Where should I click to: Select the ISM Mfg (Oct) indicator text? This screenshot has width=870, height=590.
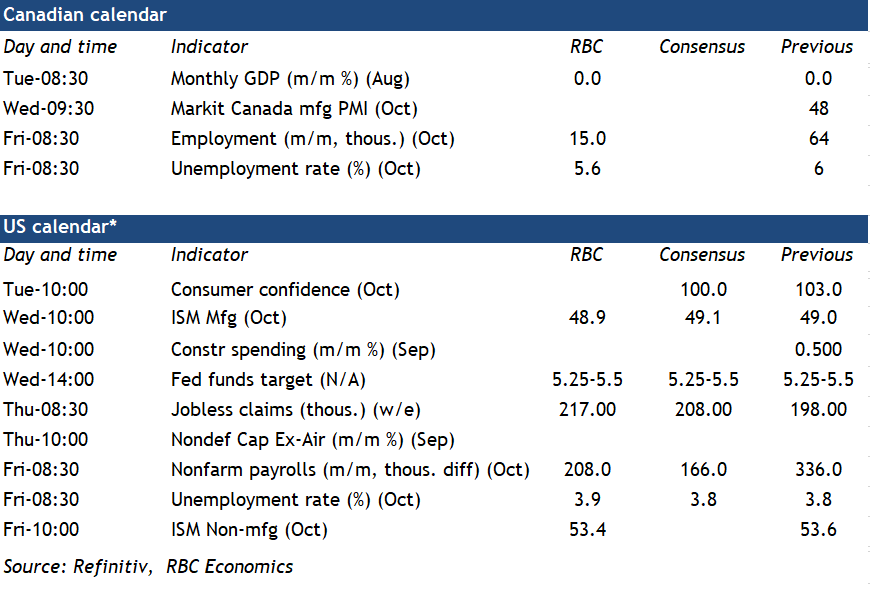click(229, 319)
